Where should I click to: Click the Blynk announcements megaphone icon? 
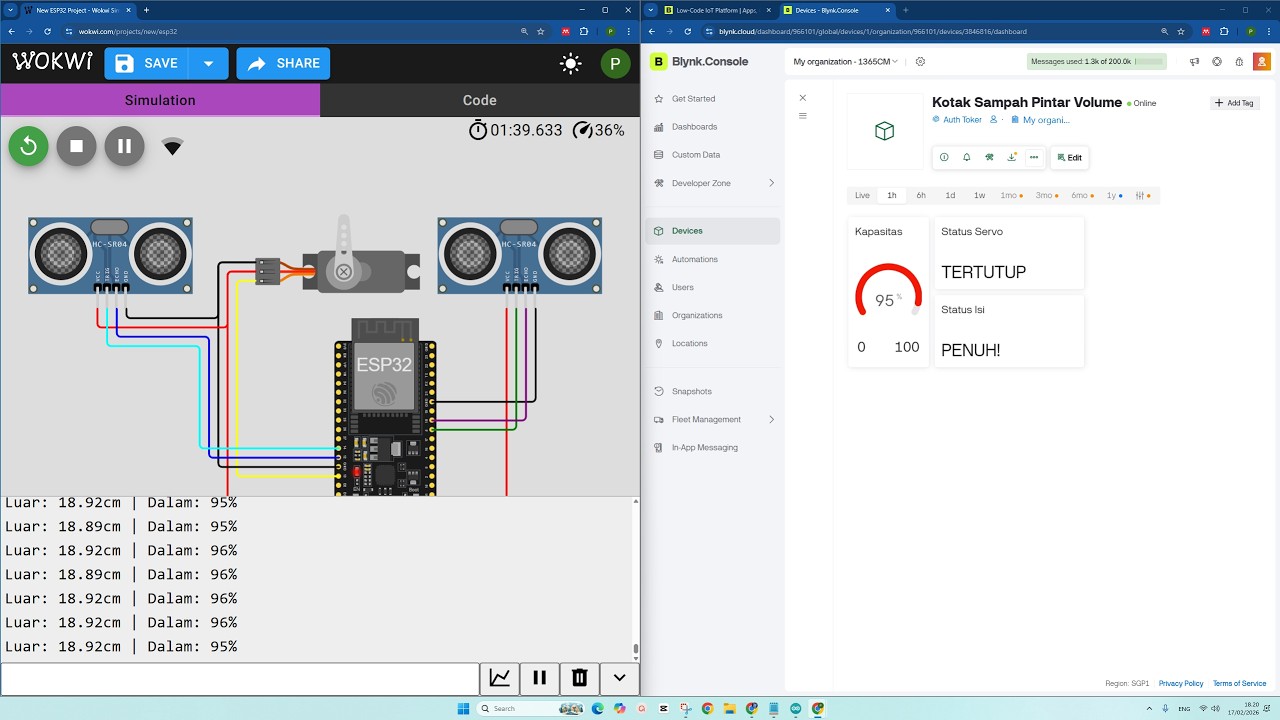pos(1194,62)
